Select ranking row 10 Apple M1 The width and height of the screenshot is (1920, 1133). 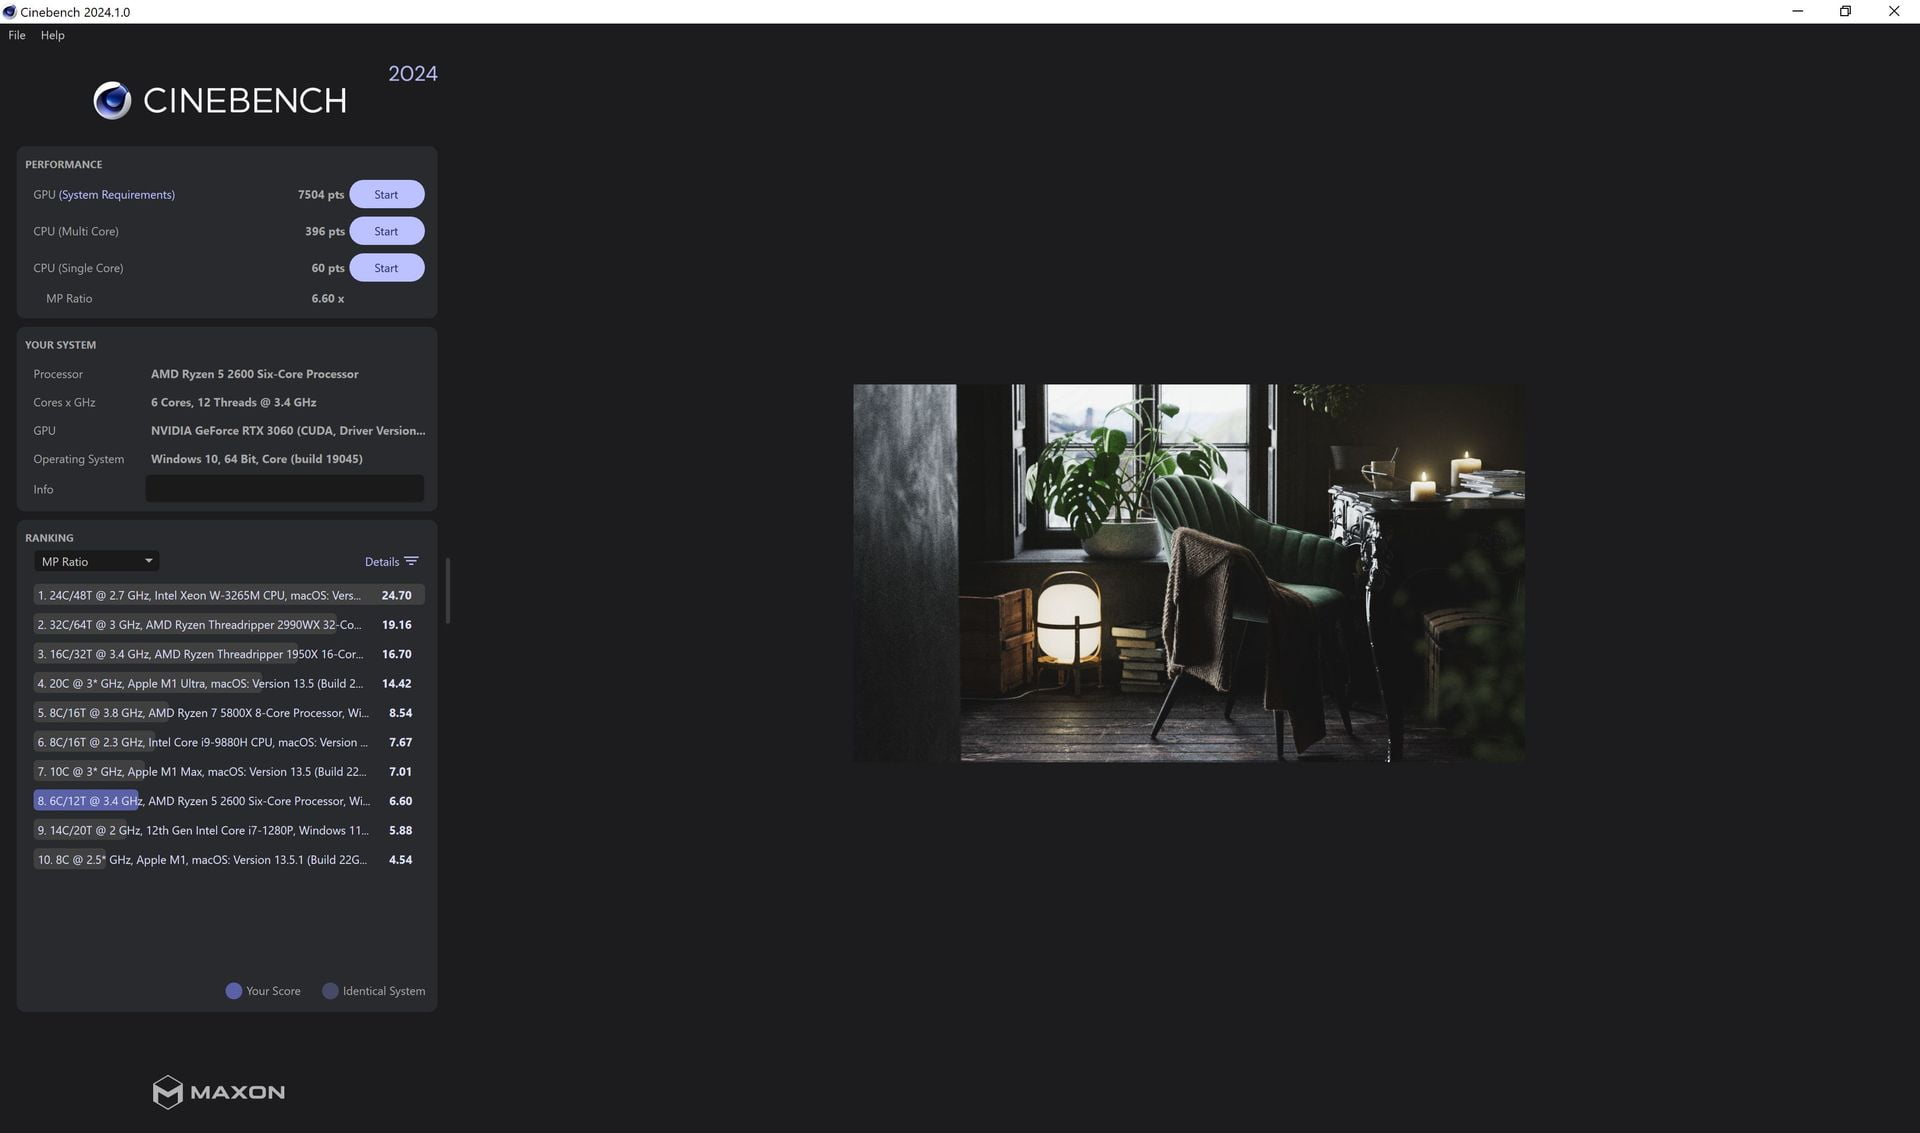tap(229, 860)
